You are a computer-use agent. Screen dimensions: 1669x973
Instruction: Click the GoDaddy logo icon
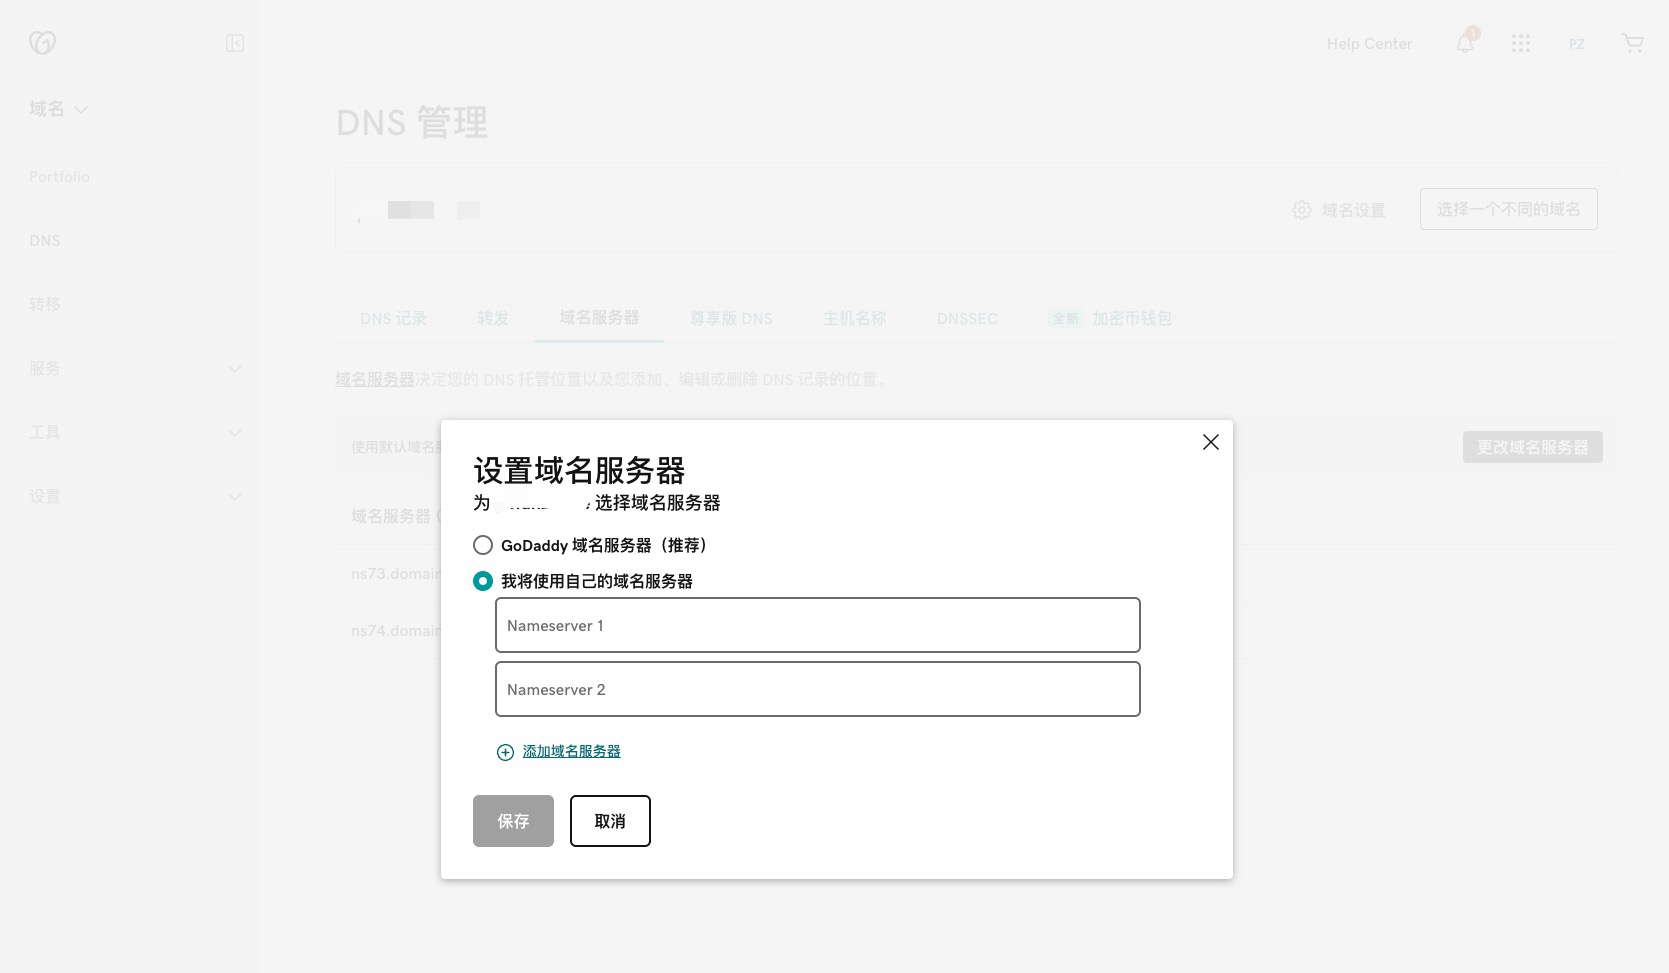tap(42, 43)
